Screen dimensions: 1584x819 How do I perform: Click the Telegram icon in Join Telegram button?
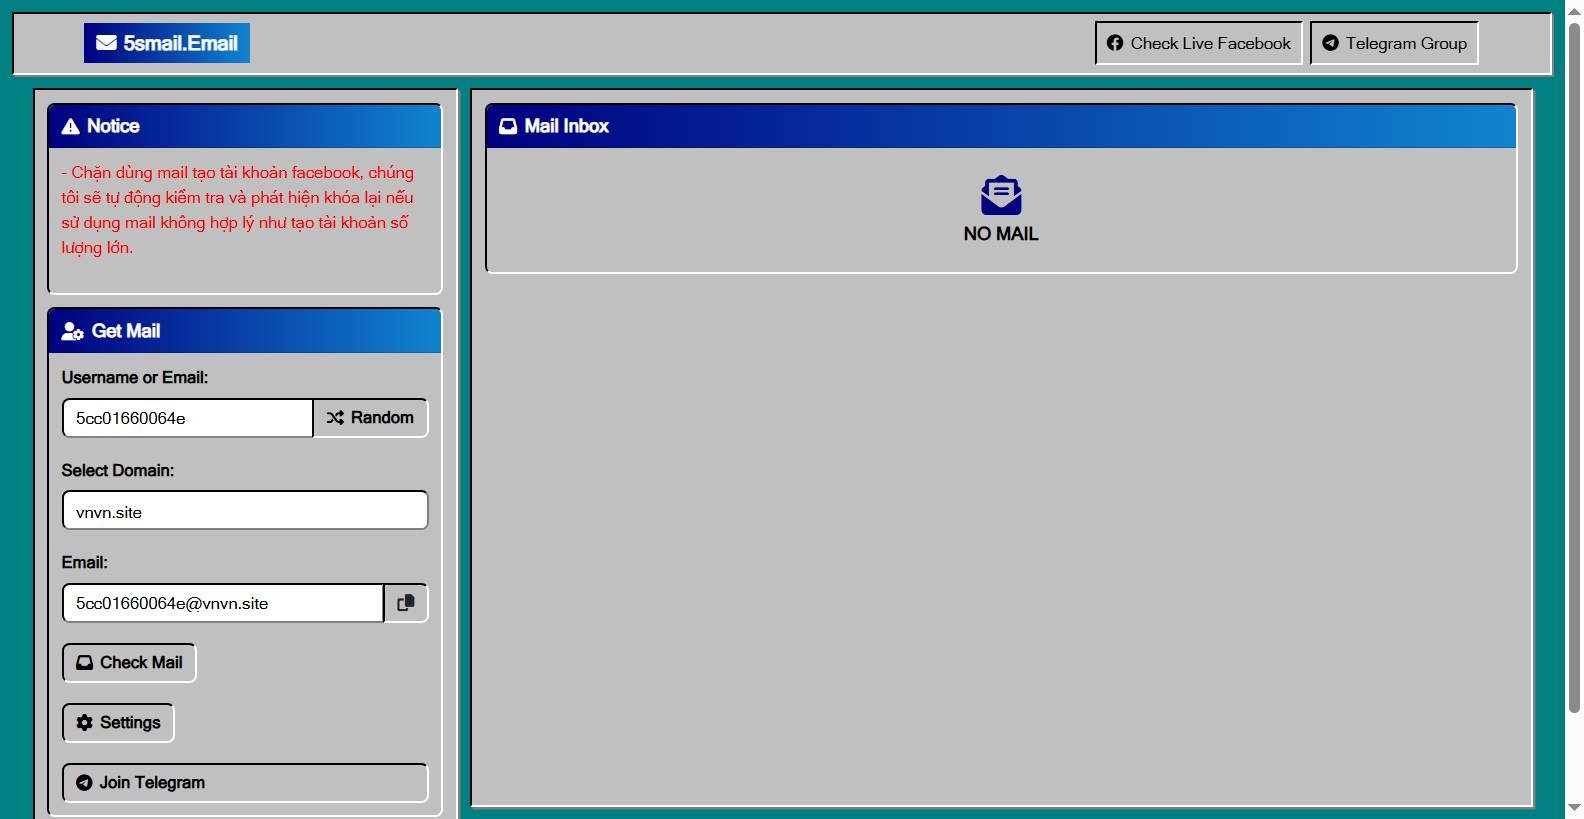[x=84, y=783]
